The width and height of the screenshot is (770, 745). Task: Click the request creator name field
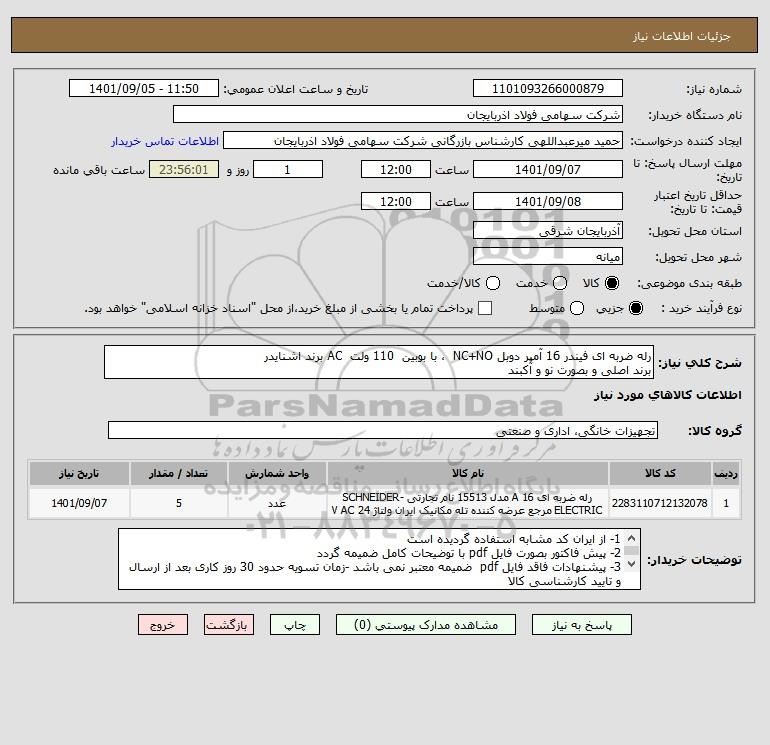tap(423, 140)
